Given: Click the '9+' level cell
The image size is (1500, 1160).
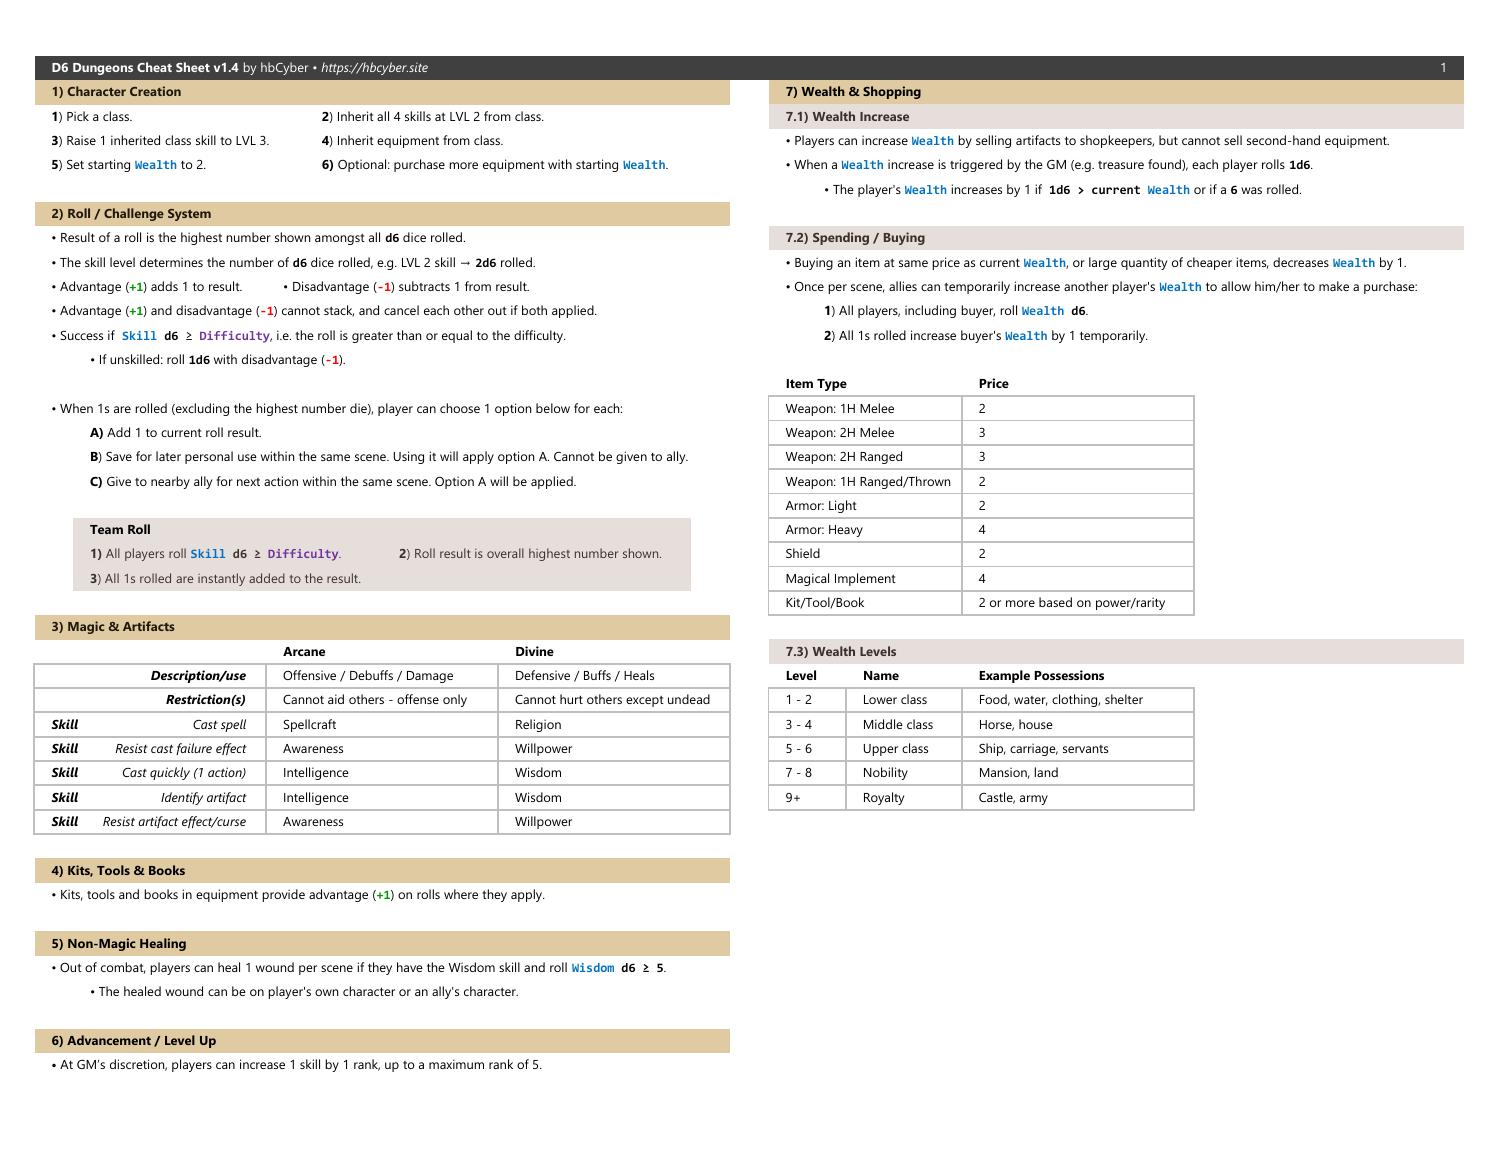Looking at the screenshot, I should [x=808, y=798].
